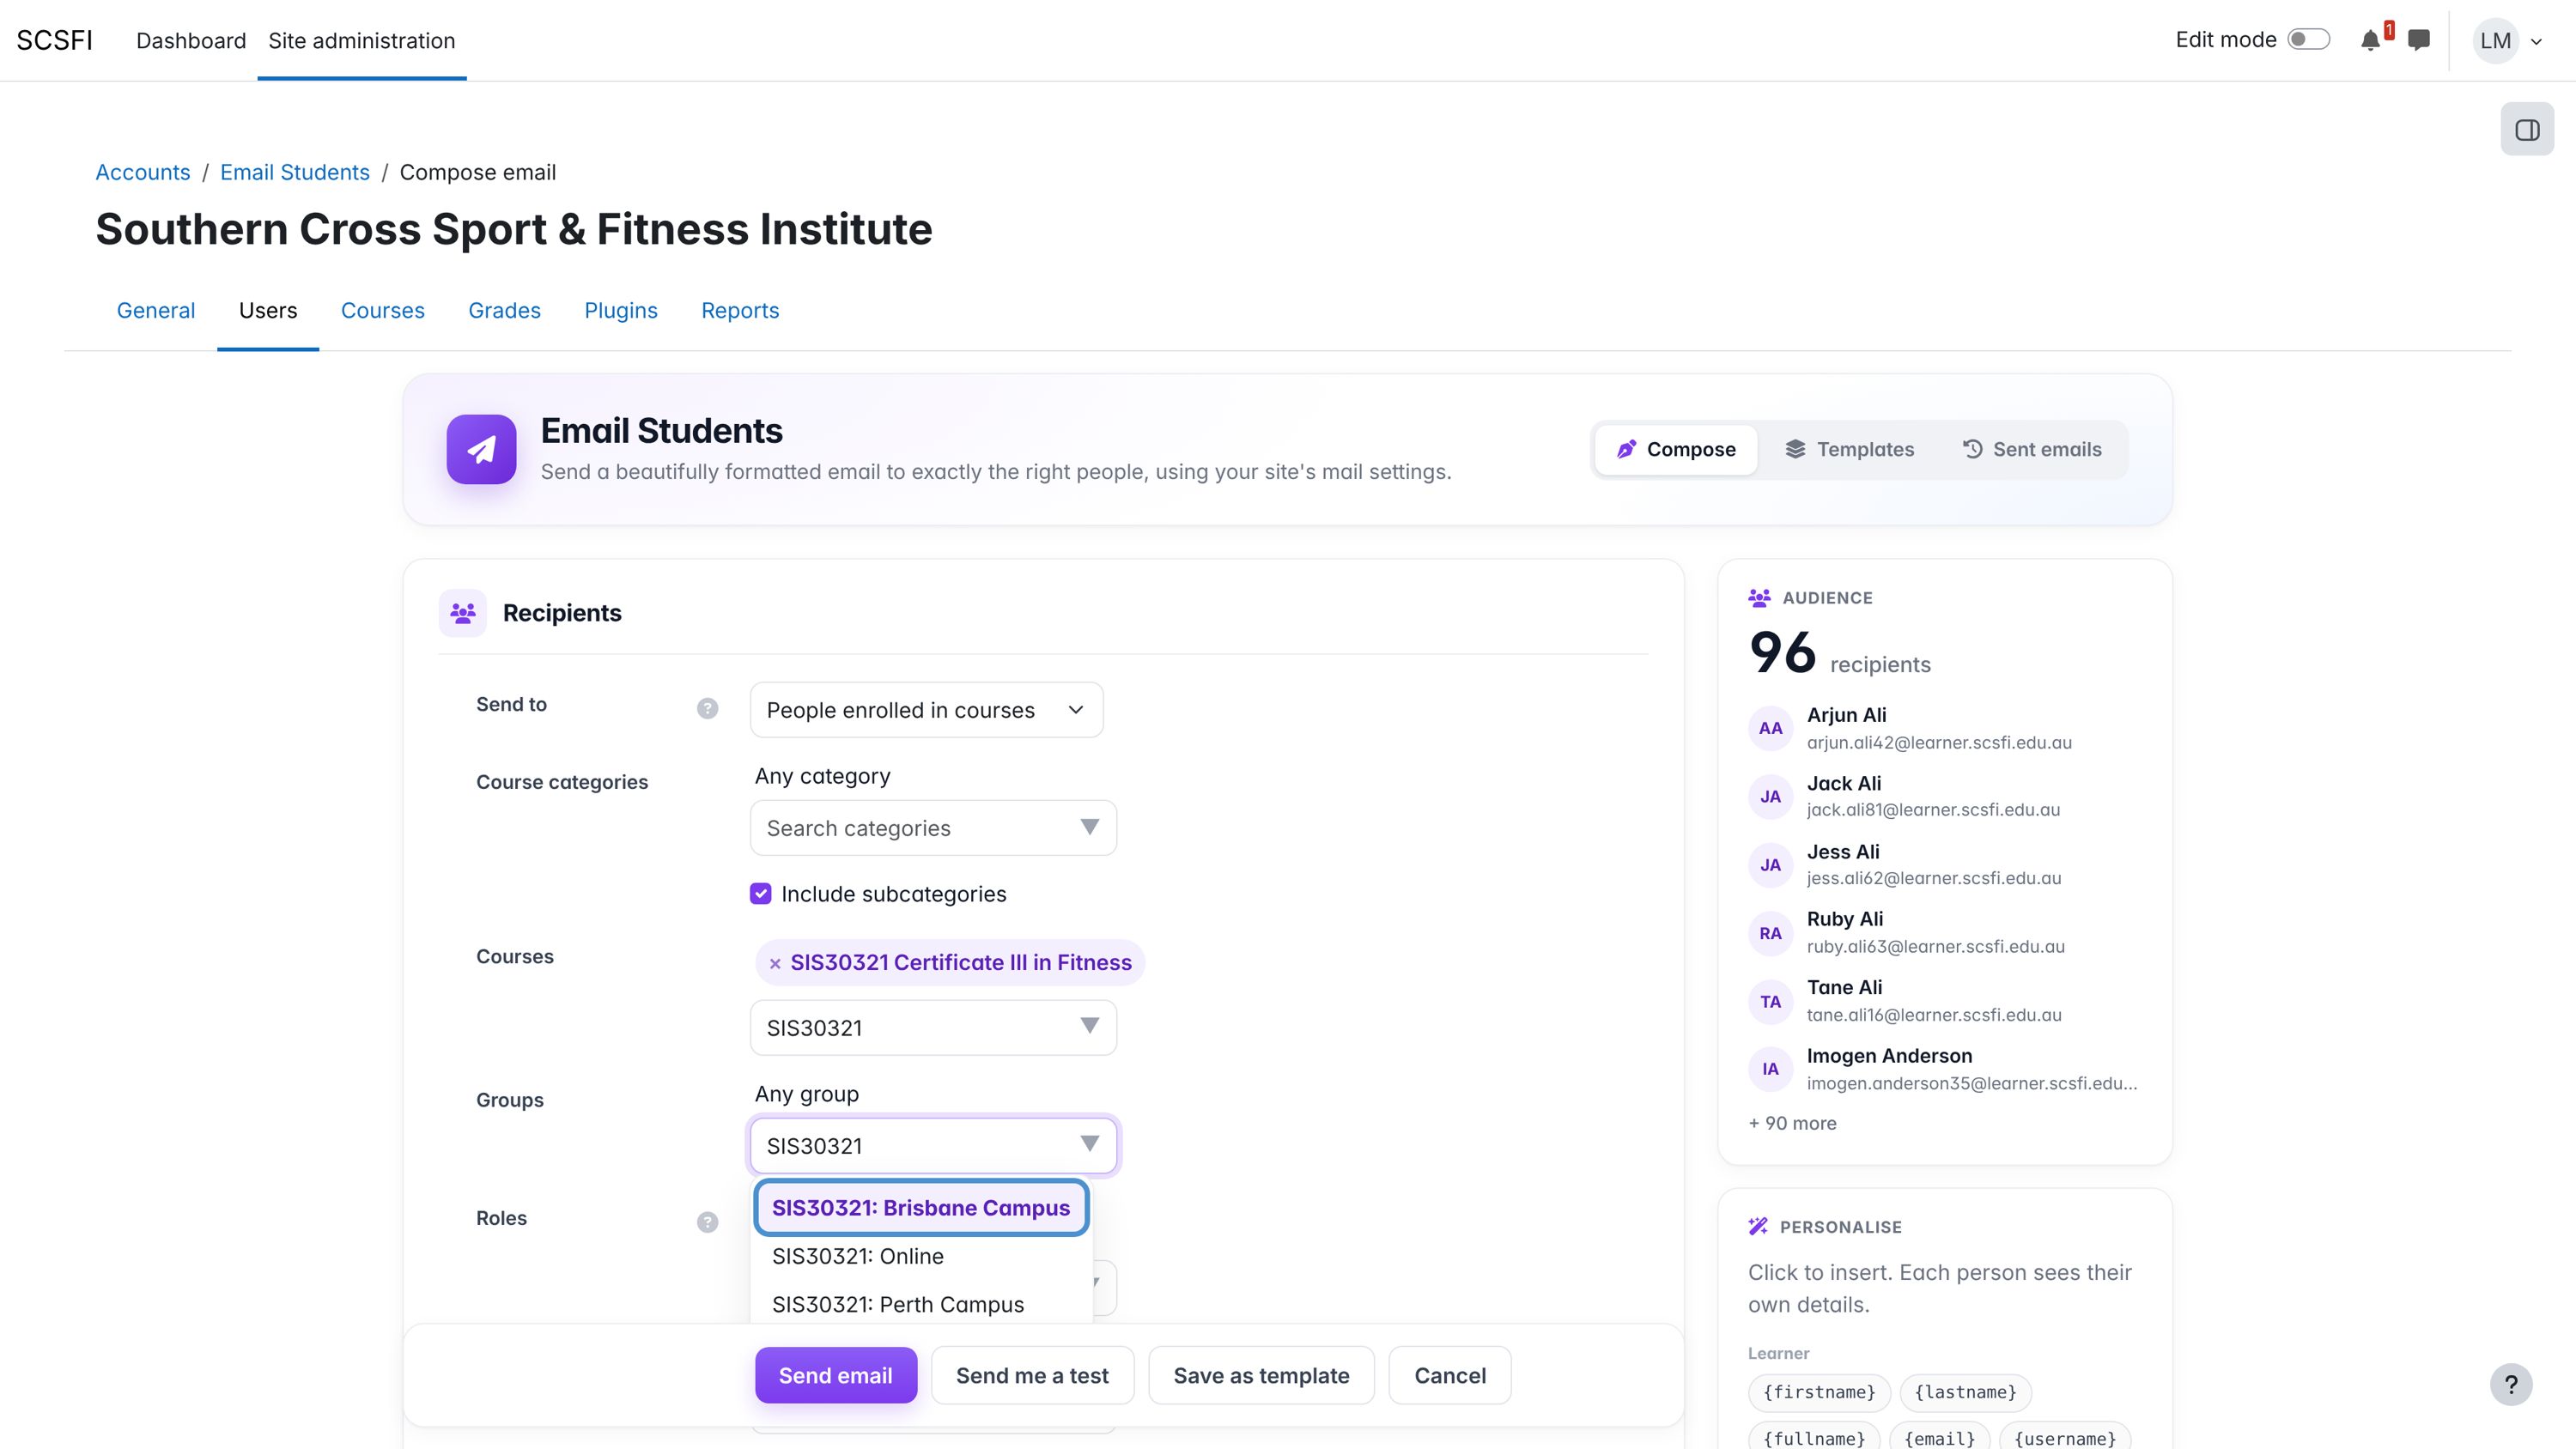
Task: Pick SIS30321: Perth Campus group option
Action: tap(921, 1304)
